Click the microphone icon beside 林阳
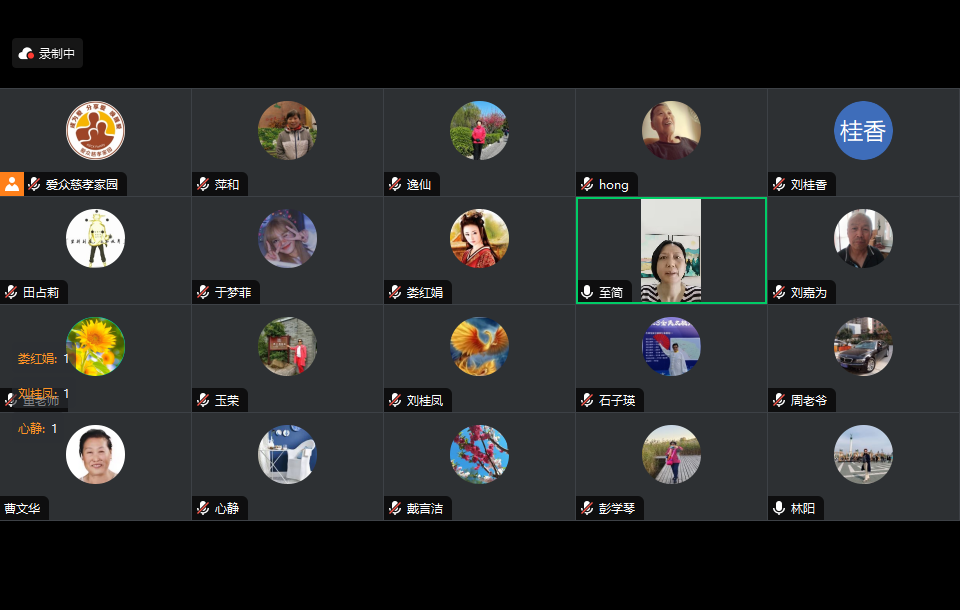Screen dimensions: 960x610 pyautogui.click(x=779, y=508)
